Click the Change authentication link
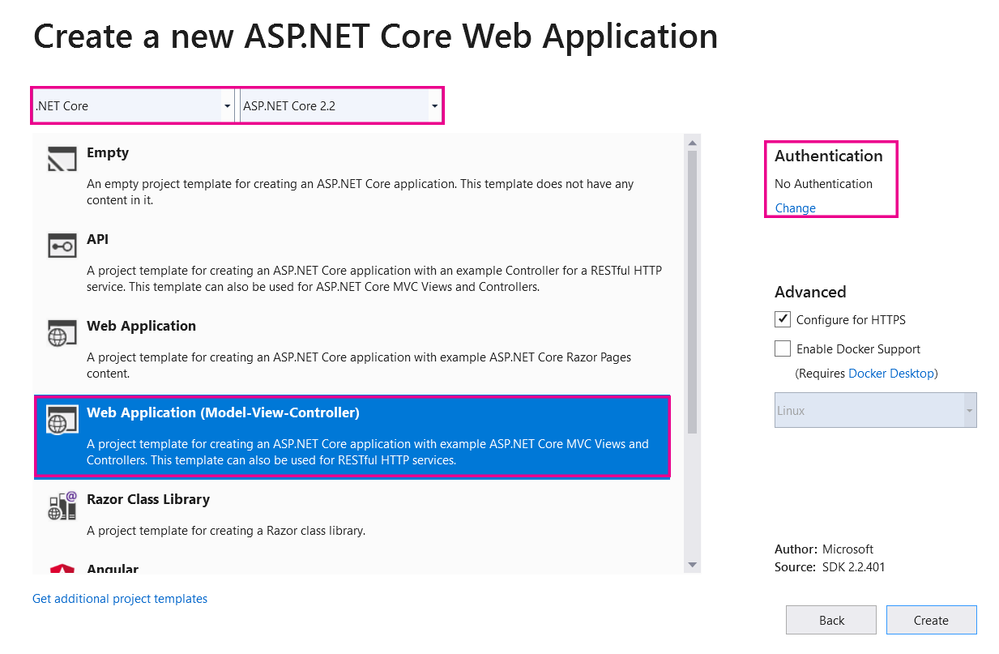The width and height of the screenshot is (999, 654). (x=794, y=208)
